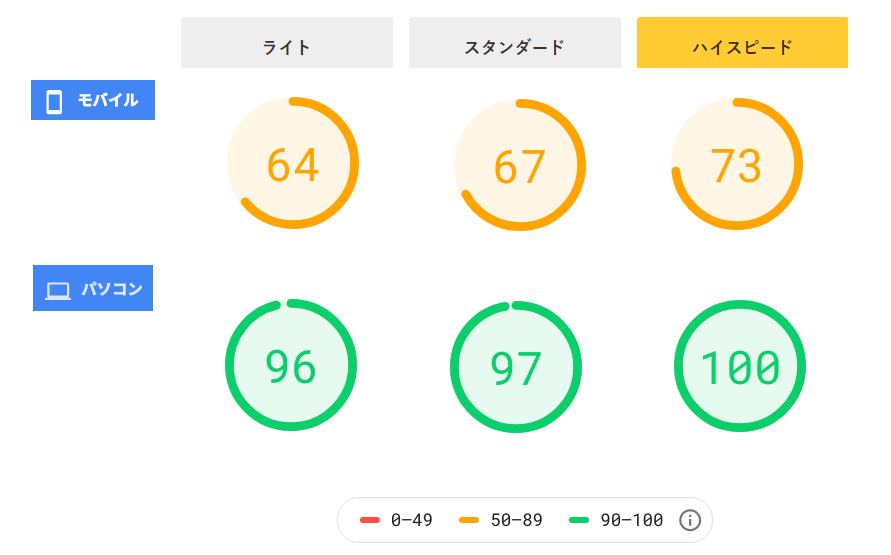The width and height of the screenshot is (891, 555).
Task: Select the ライト plan tab
Action: pos(287,43)
